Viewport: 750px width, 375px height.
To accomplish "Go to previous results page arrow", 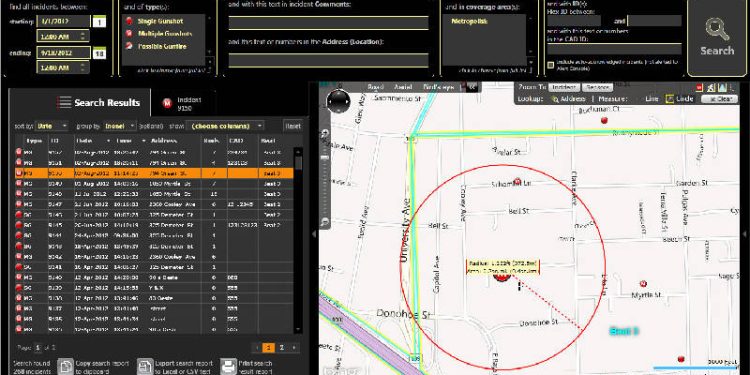I will coord(257,348).
